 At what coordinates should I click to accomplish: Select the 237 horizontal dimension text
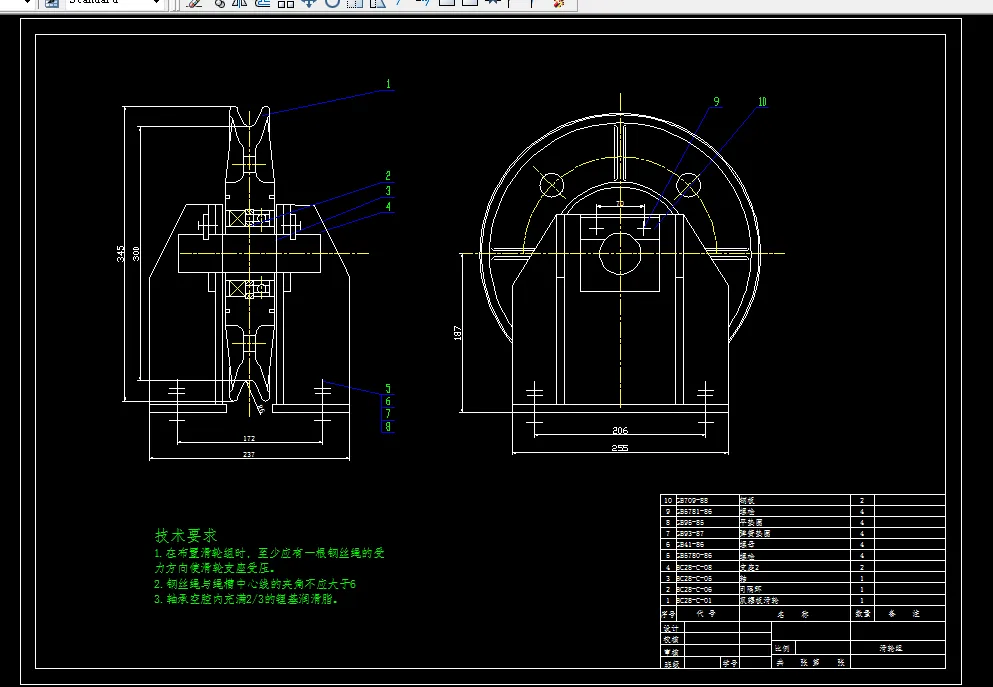click(x=249, y=455)
